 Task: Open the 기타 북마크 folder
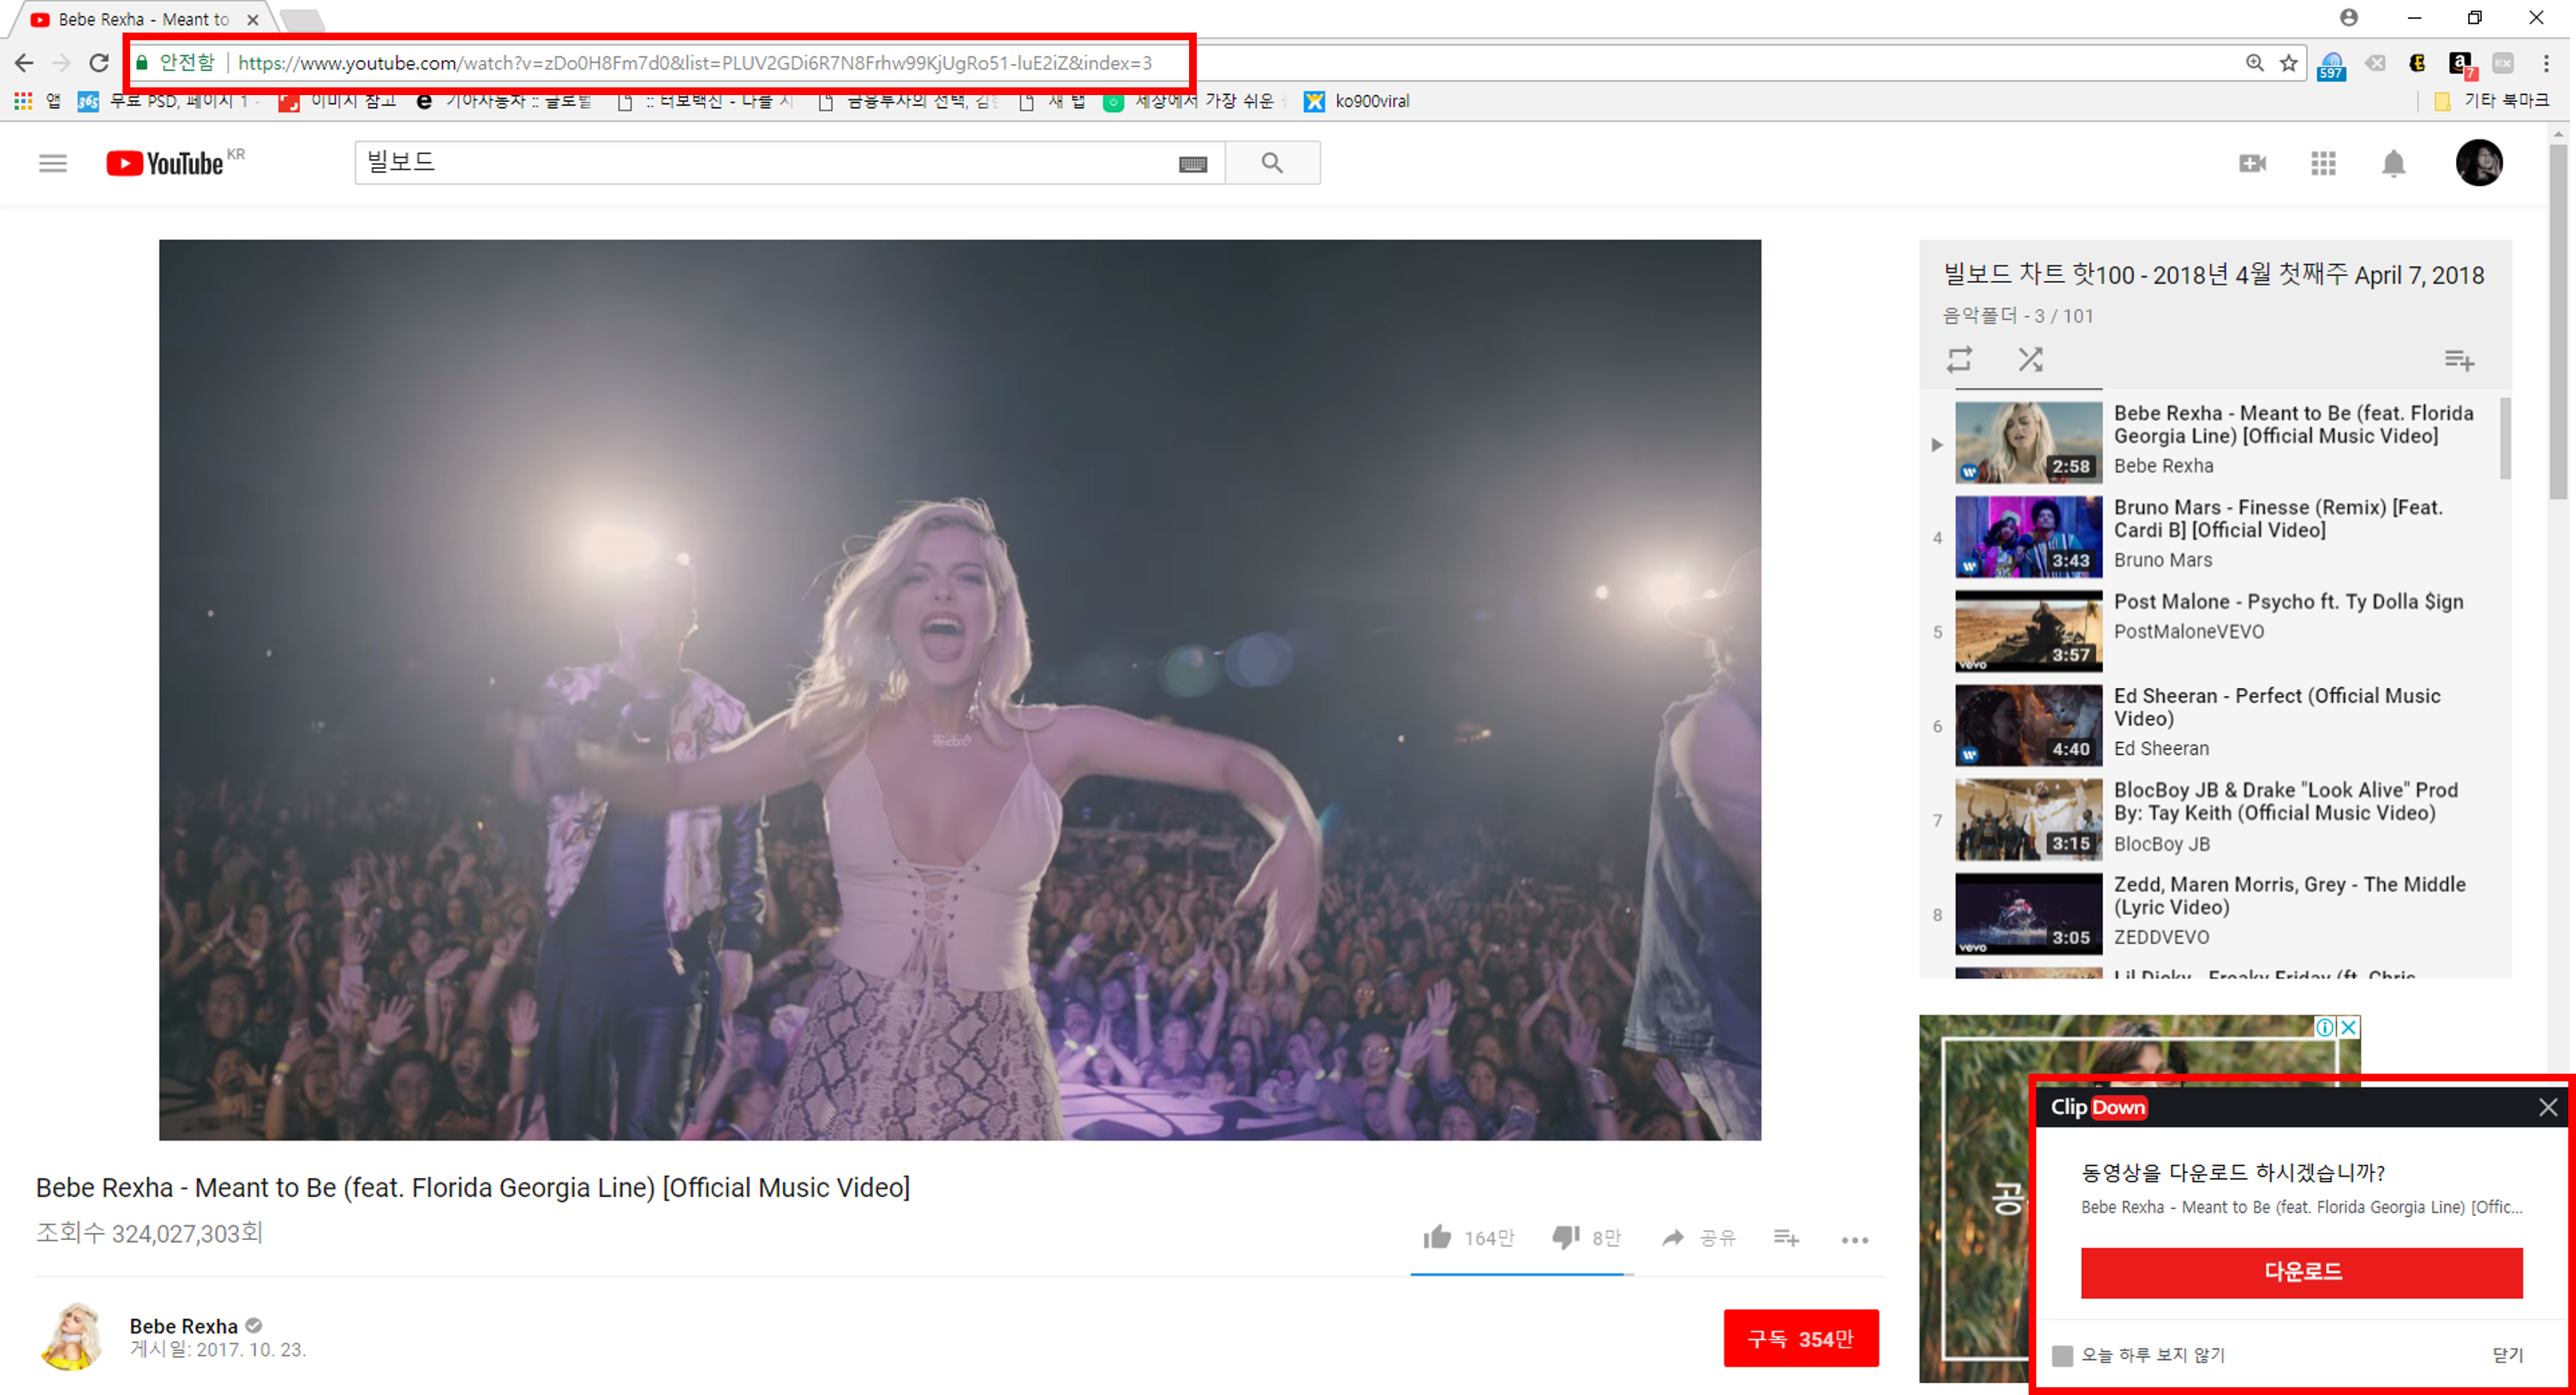2491,101
